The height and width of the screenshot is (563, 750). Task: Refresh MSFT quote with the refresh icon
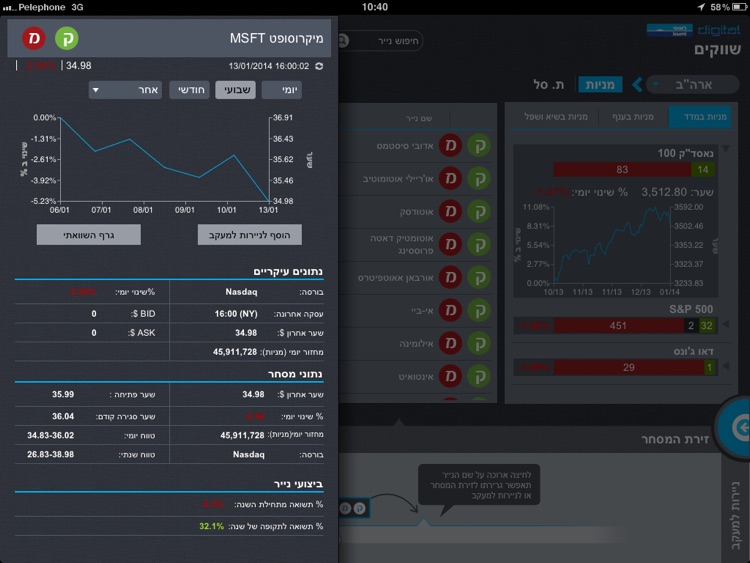[x=319, y=66]
